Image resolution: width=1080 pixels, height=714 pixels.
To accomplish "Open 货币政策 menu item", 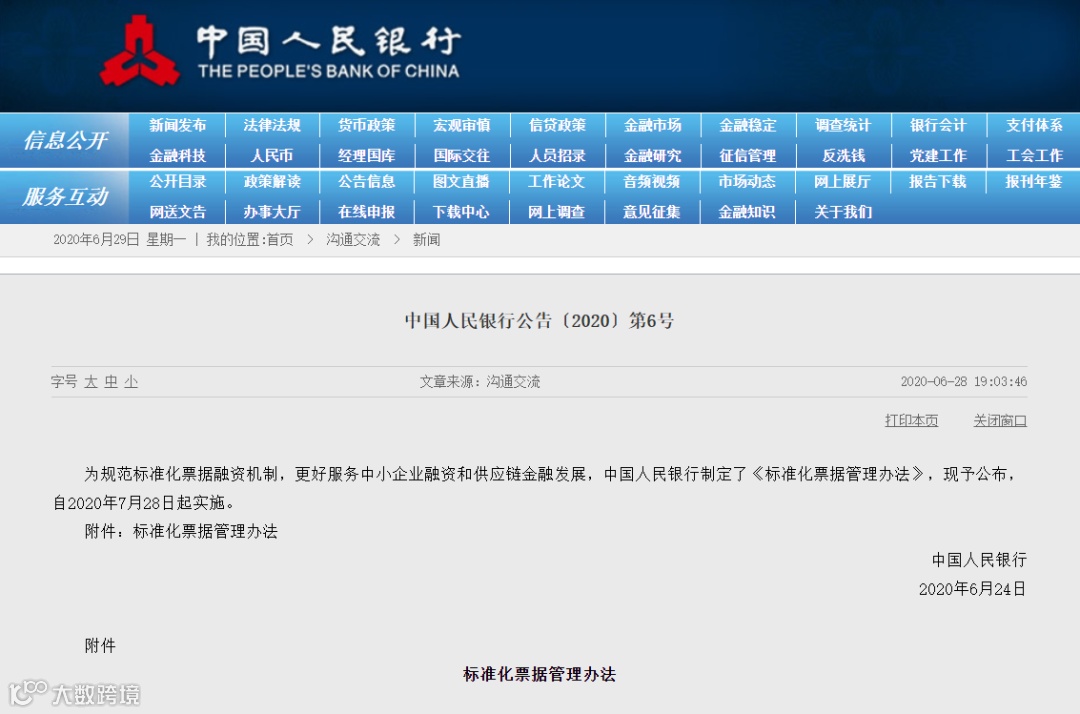I will (367, 125).
